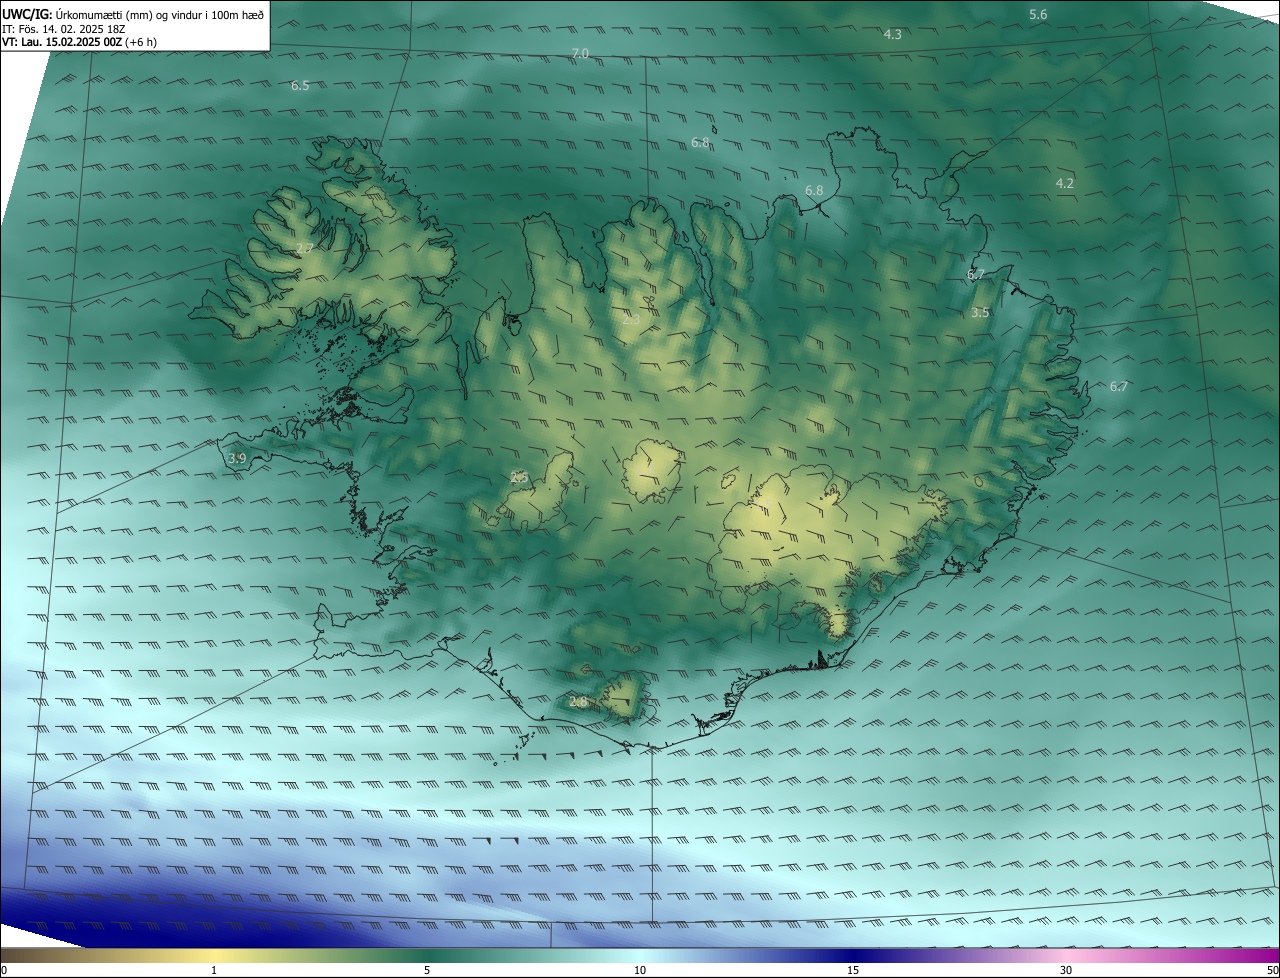1280x978 pixels.
Task: Click the 4.3 value label
Action: point(893,34)
